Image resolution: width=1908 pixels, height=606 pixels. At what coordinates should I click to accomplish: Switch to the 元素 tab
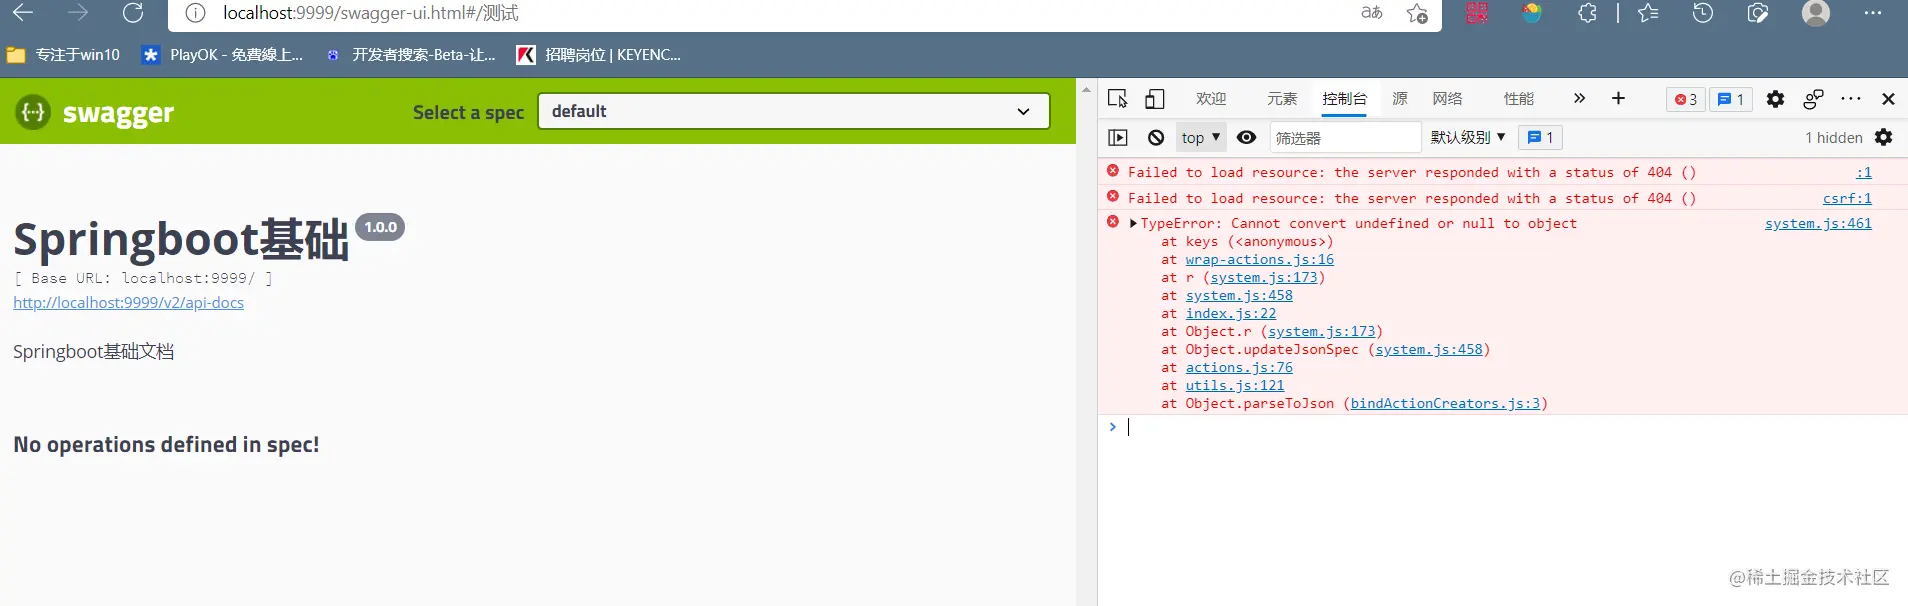click(x=1282, y=99)
